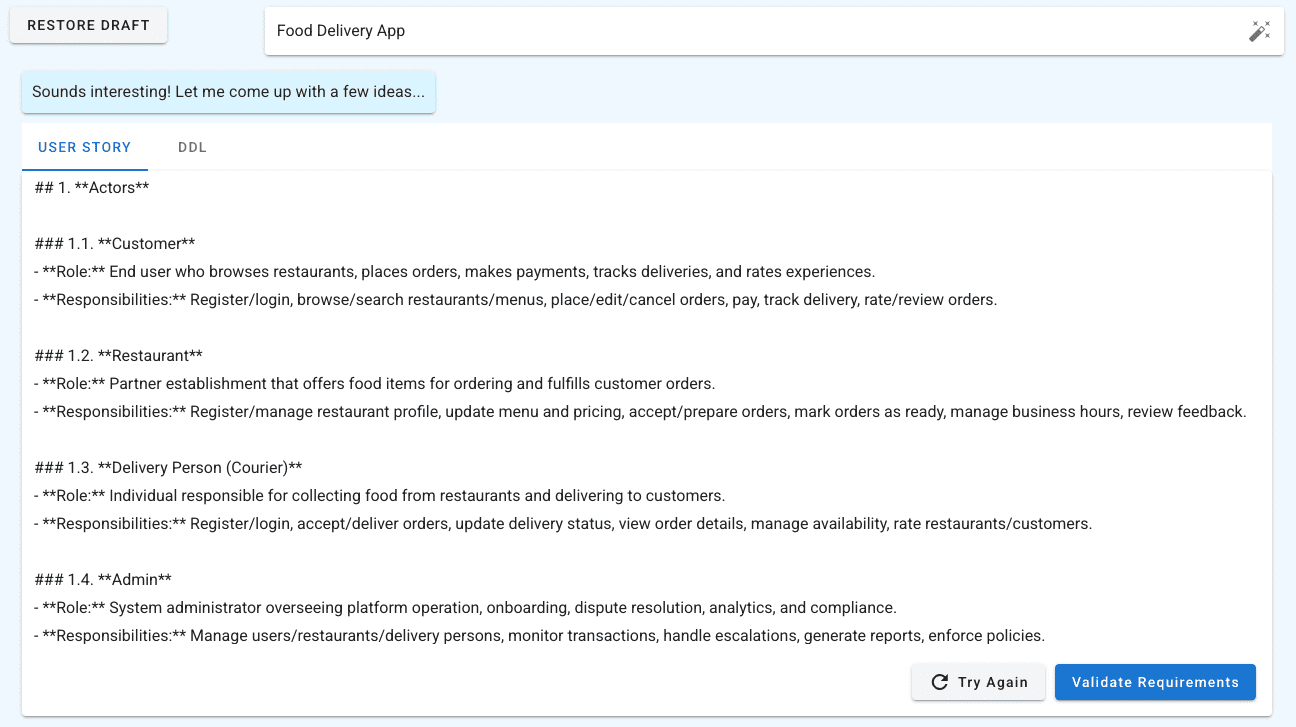
Task: Switch to the DDL tab
Action: [192, 147]
